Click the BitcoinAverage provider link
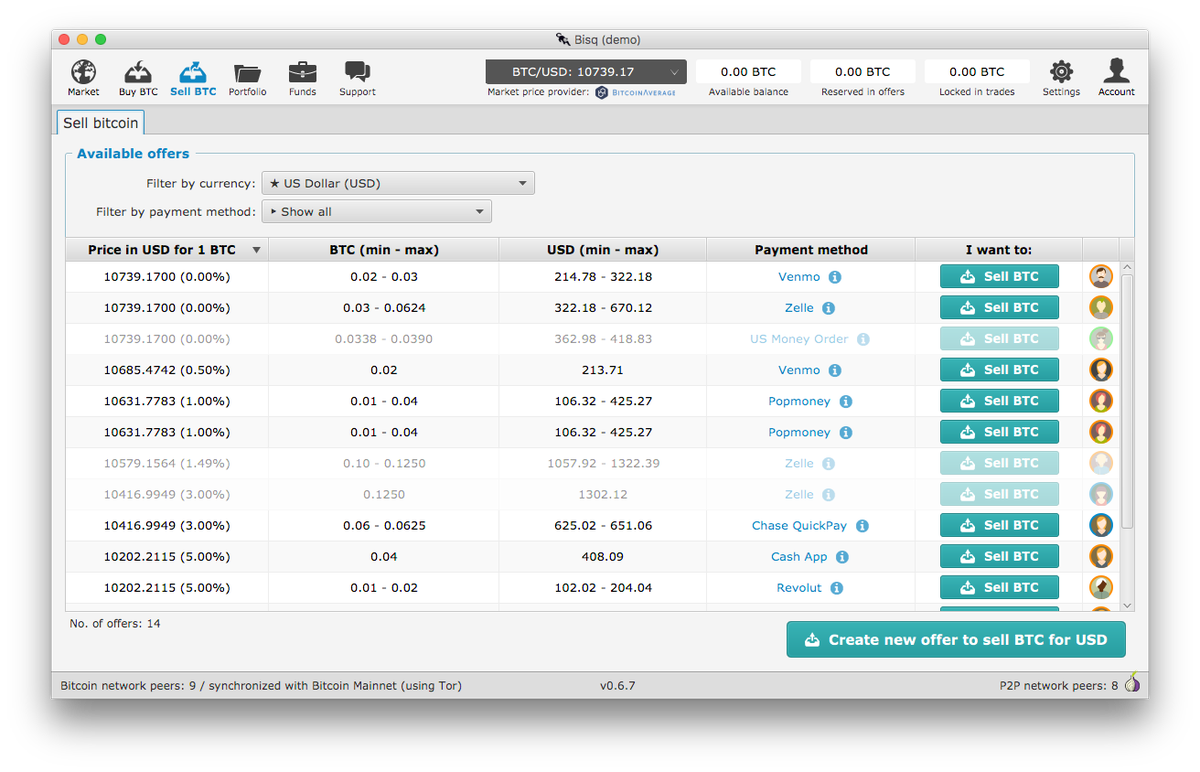Screen dimensions: 1200x772 coord(636,92)
